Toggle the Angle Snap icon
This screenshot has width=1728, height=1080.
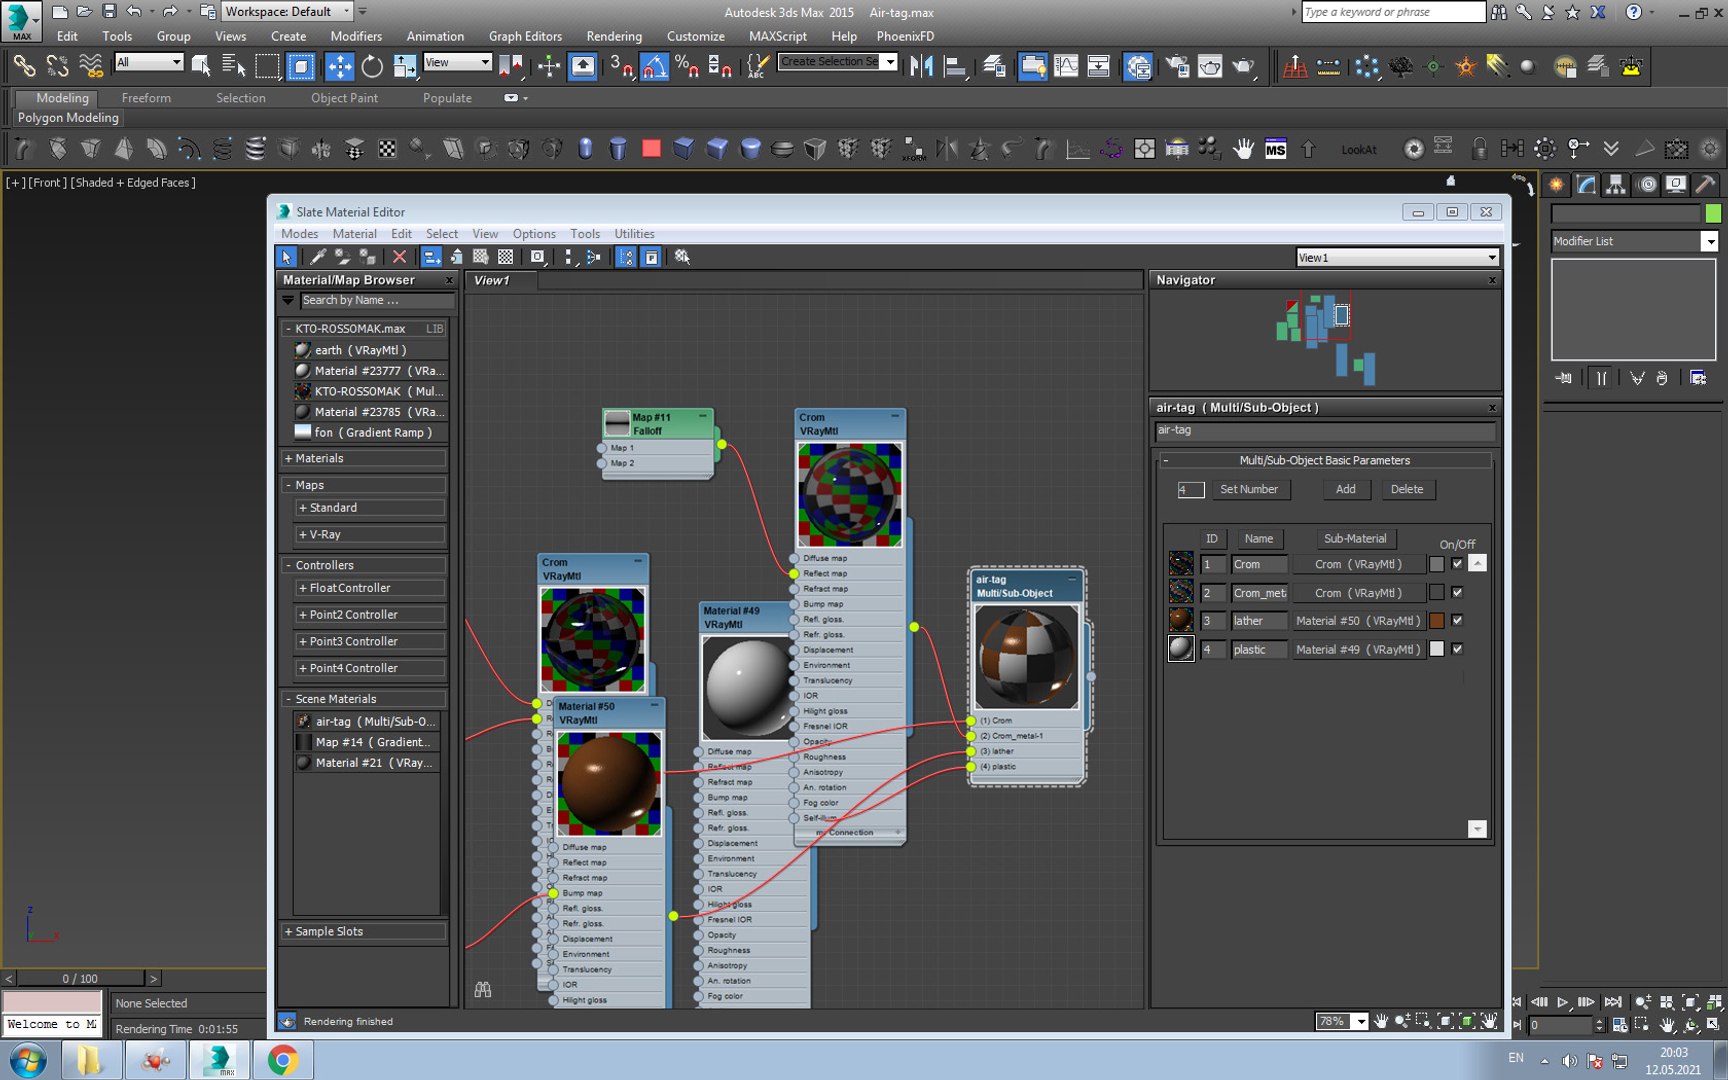pos(654,67)
